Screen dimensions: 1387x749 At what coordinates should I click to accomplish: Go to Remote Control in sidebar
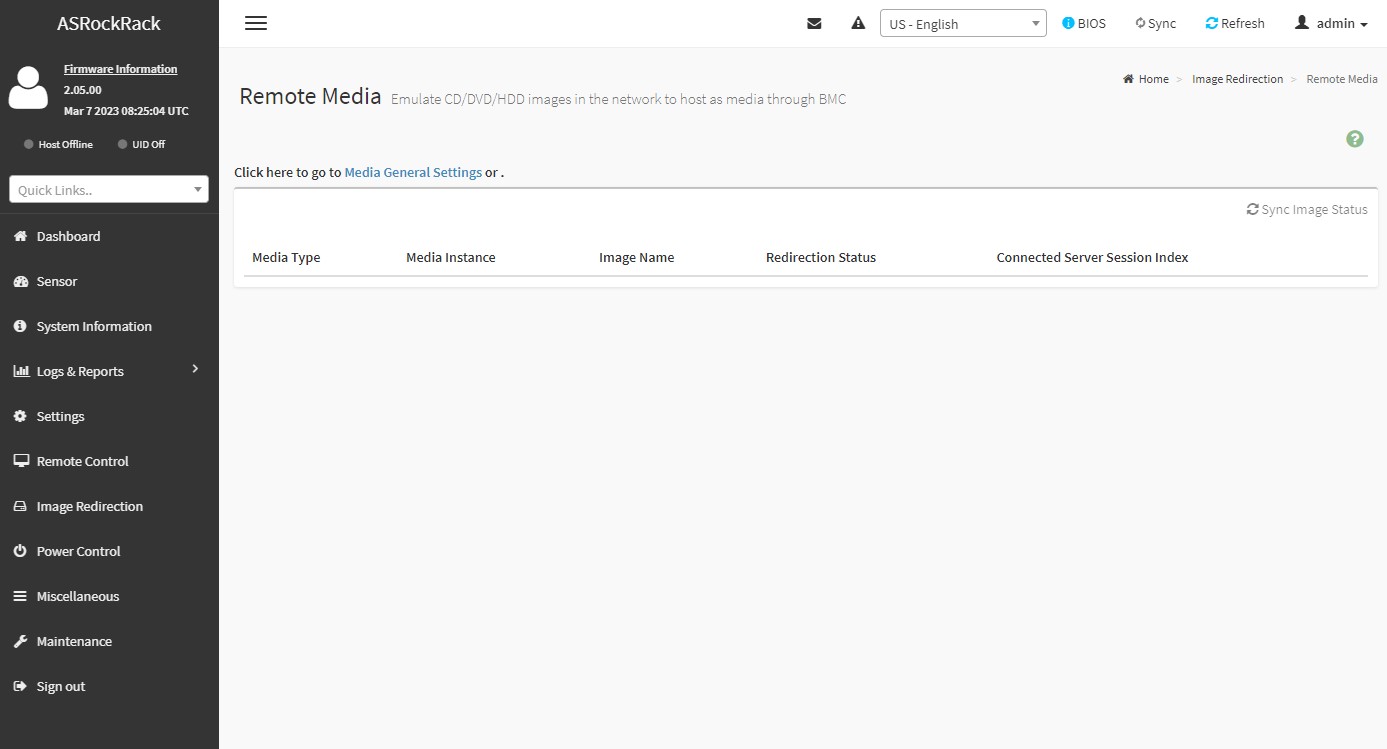coord(82,461)
